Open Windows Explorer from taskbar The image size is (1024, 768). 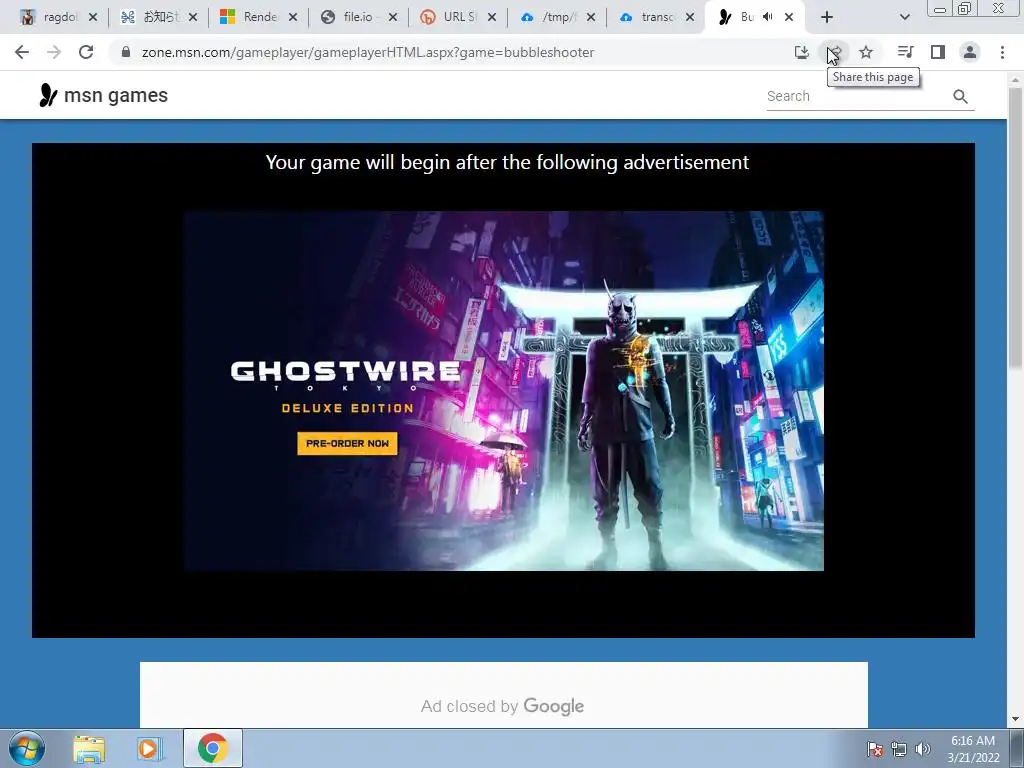pos(89,749)
